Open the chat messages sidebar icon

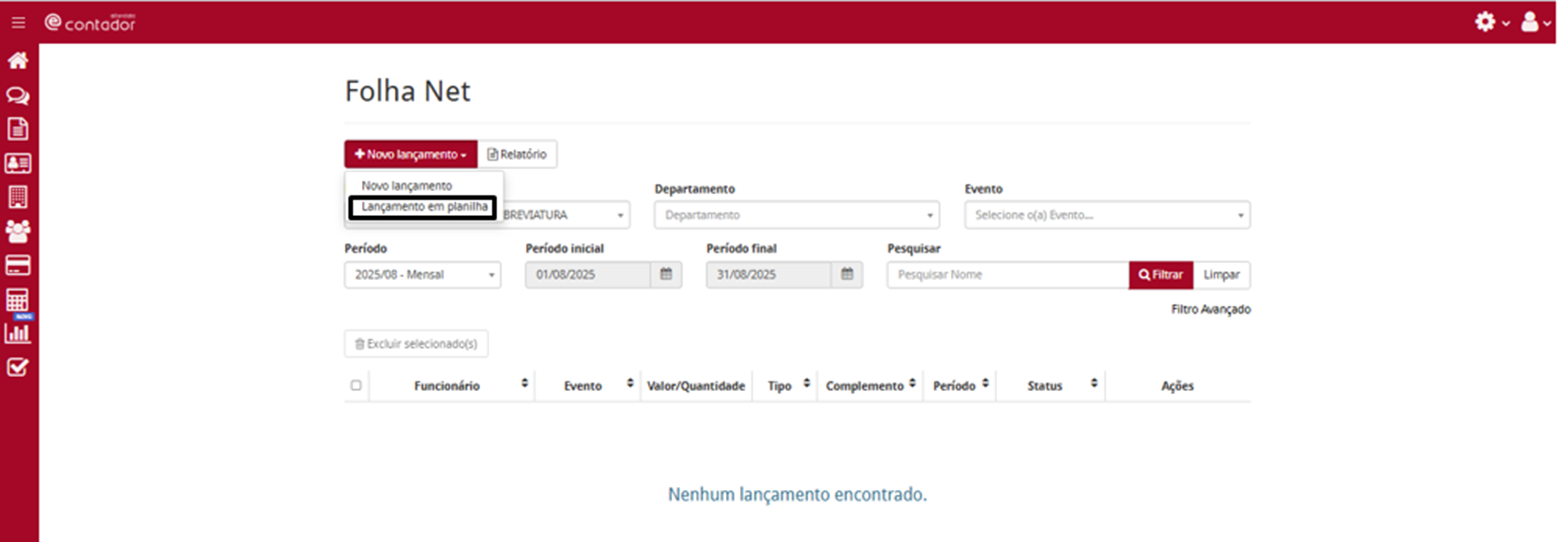point(18,96)
